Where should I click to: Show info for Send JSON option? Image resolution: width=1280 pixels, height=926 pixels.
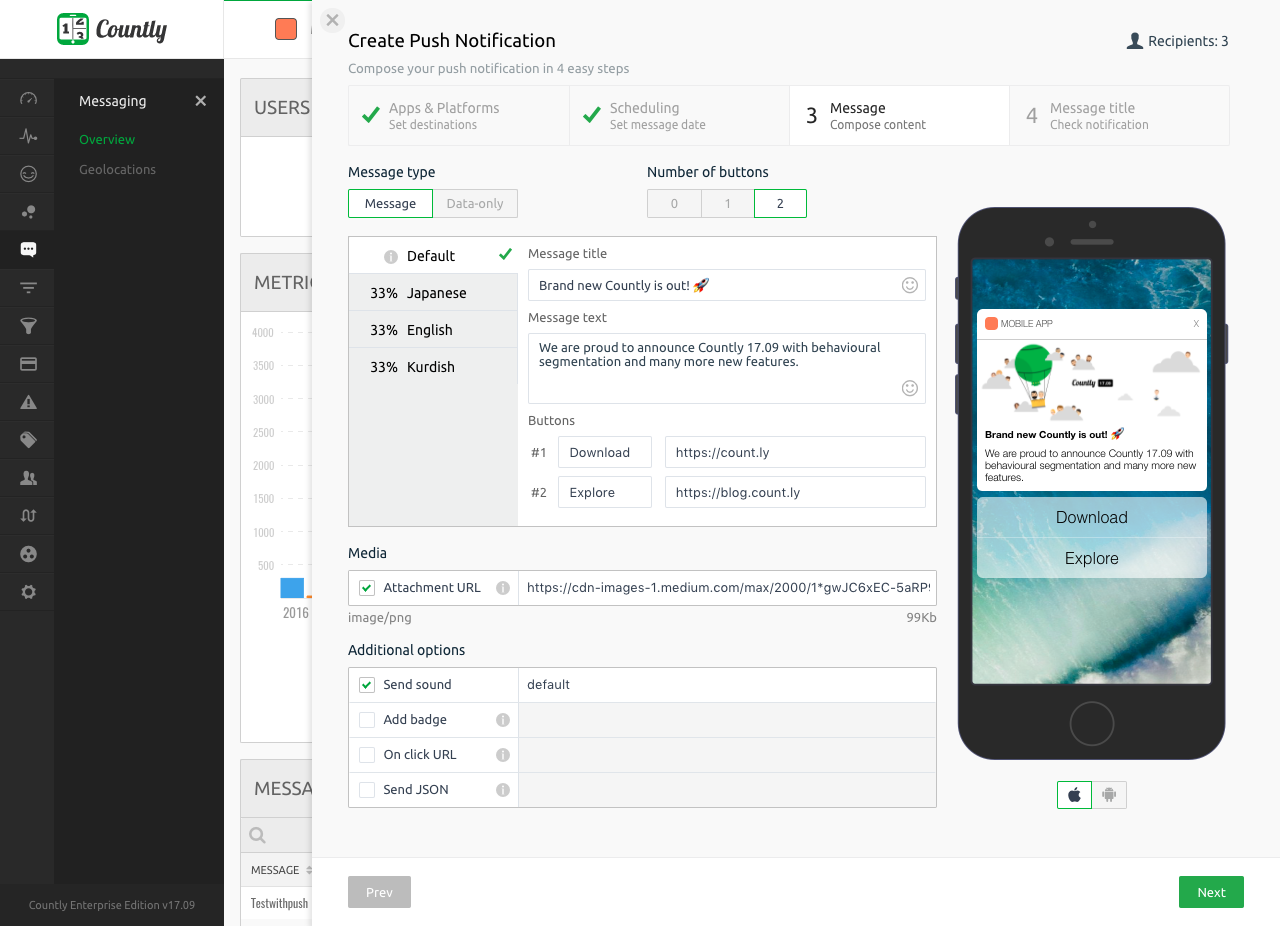click(x=503, y=790)
